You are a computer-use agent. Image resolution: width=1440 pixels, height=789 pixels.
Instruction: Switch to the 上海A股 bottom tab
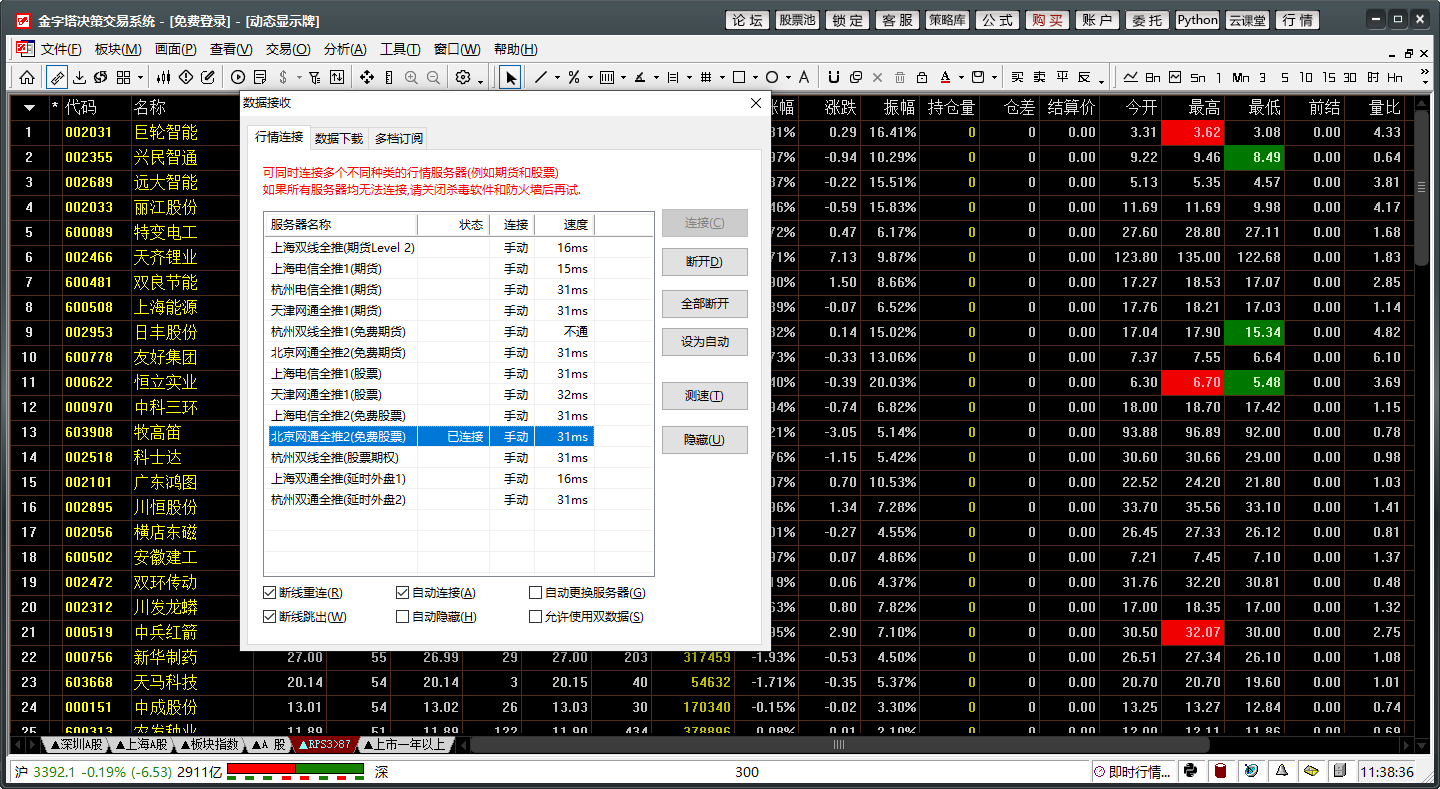point(143,745)
